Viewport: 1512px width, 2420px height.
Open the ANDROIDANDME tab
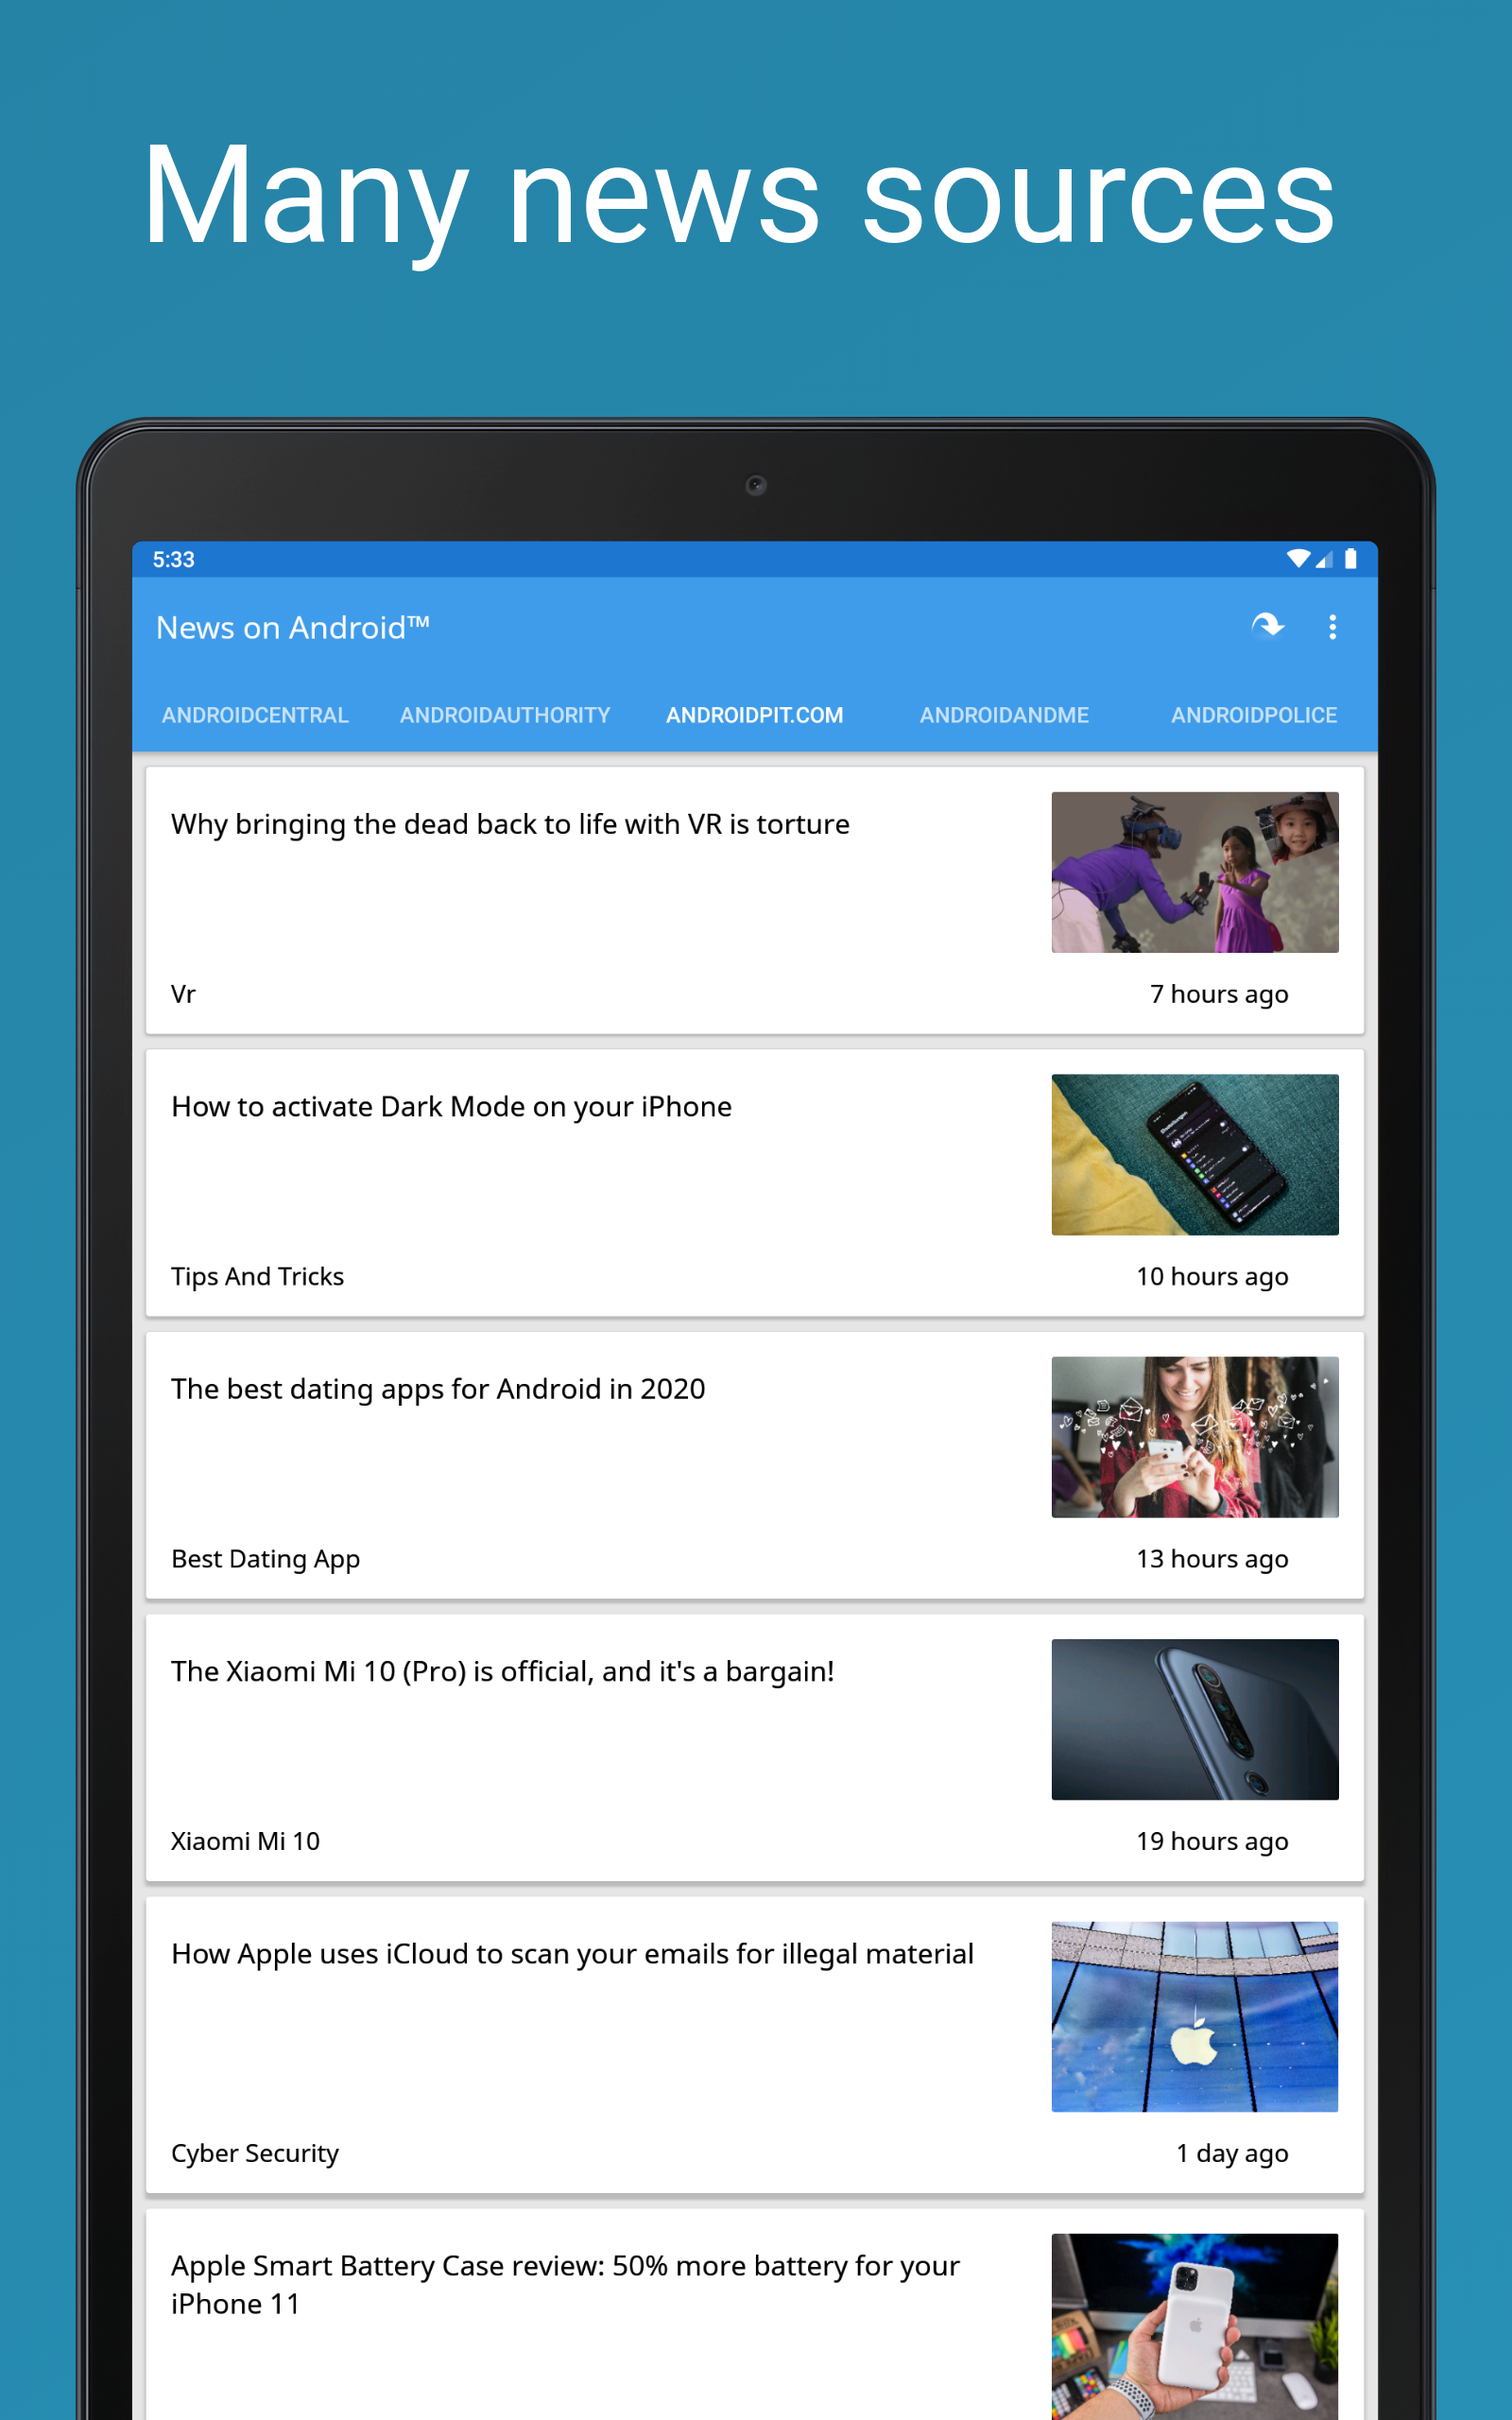coord(1004,715)
